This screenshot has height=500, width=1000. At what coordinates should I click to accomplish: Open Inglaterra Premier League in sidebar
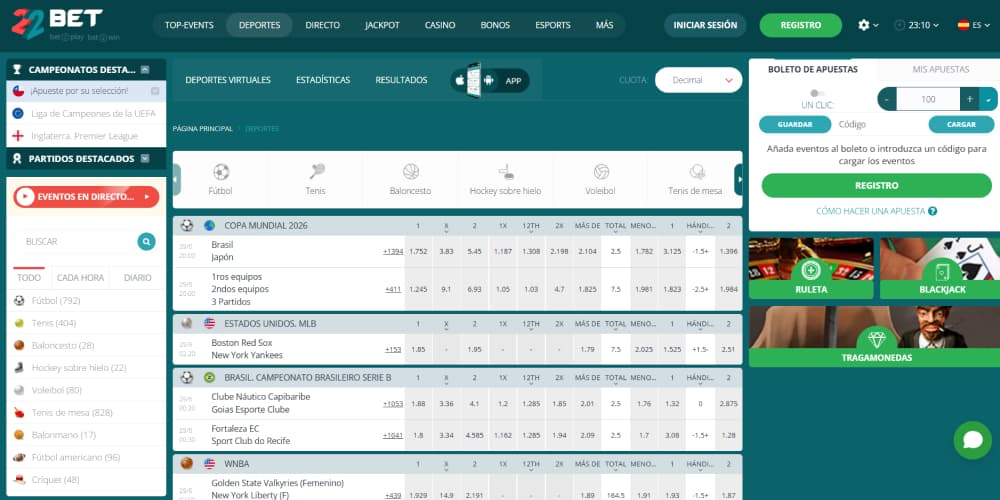(86, 136)
